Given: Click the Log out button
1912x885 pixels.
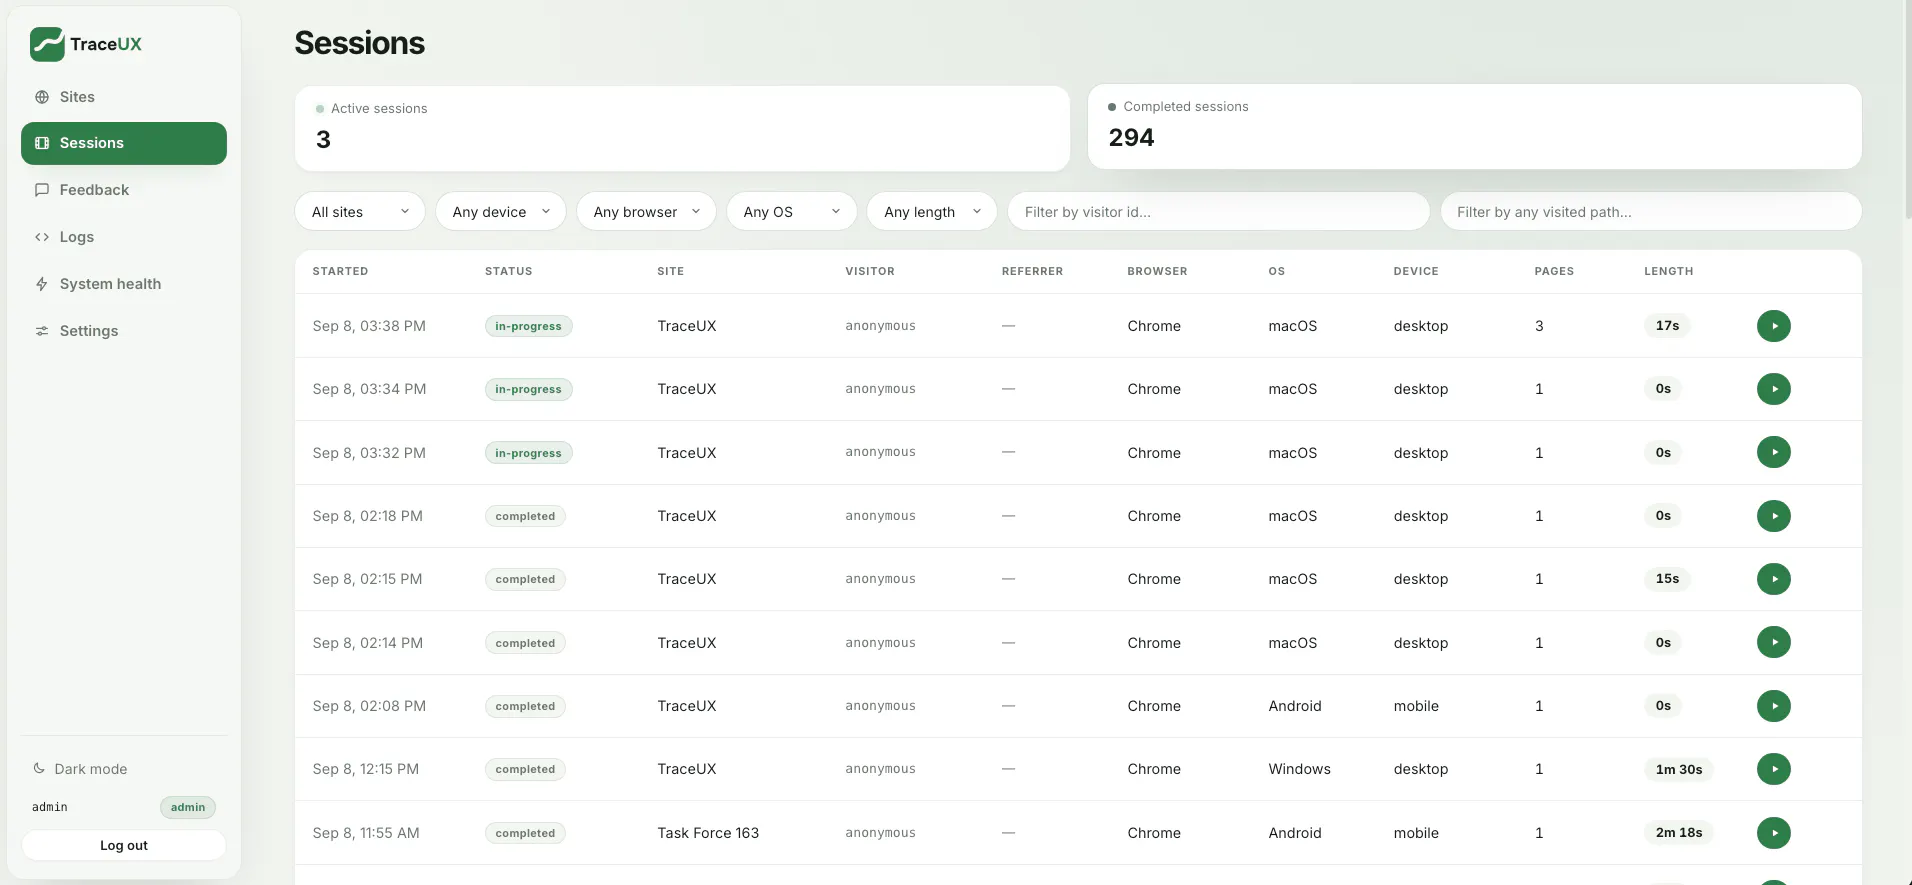Looking at the screenshot, I should coord(124,845).
